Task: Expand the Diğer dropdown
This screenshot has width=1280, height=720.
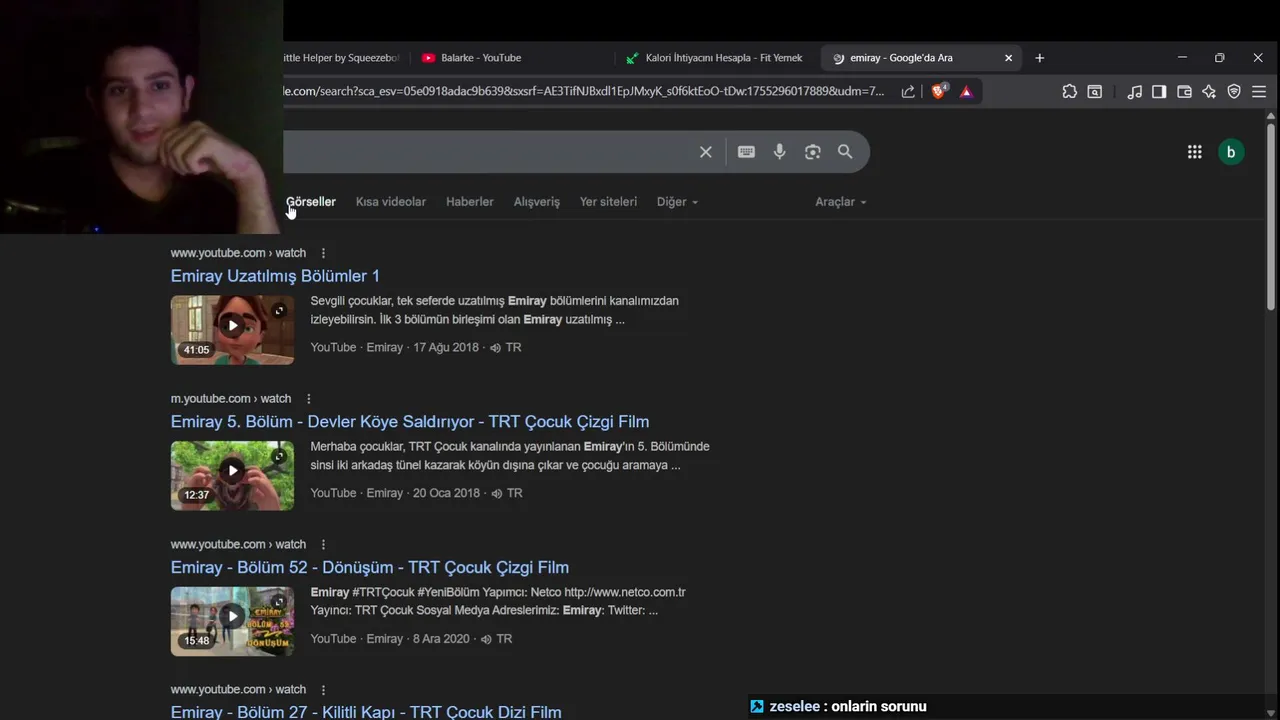Action: 677,202
